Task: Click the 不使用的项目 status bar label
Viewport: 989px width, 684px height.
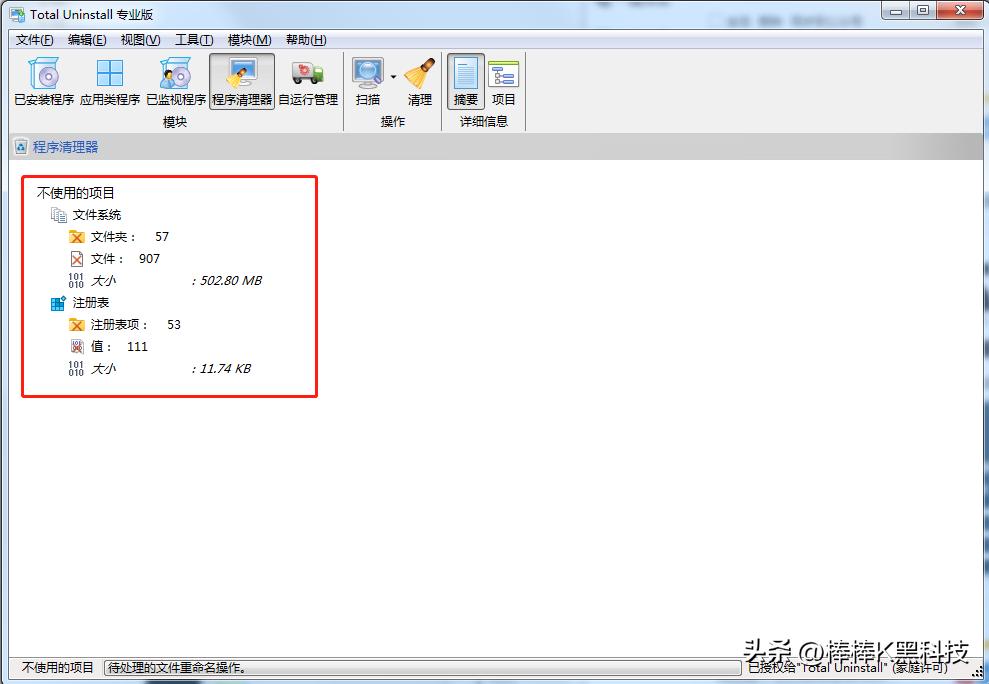Action: tap(55, 668)
